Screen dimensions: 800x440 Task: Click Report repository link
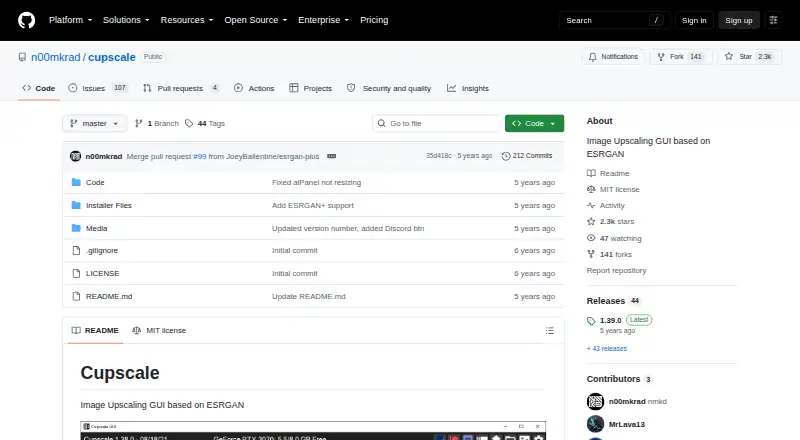[x=616, y=271]
